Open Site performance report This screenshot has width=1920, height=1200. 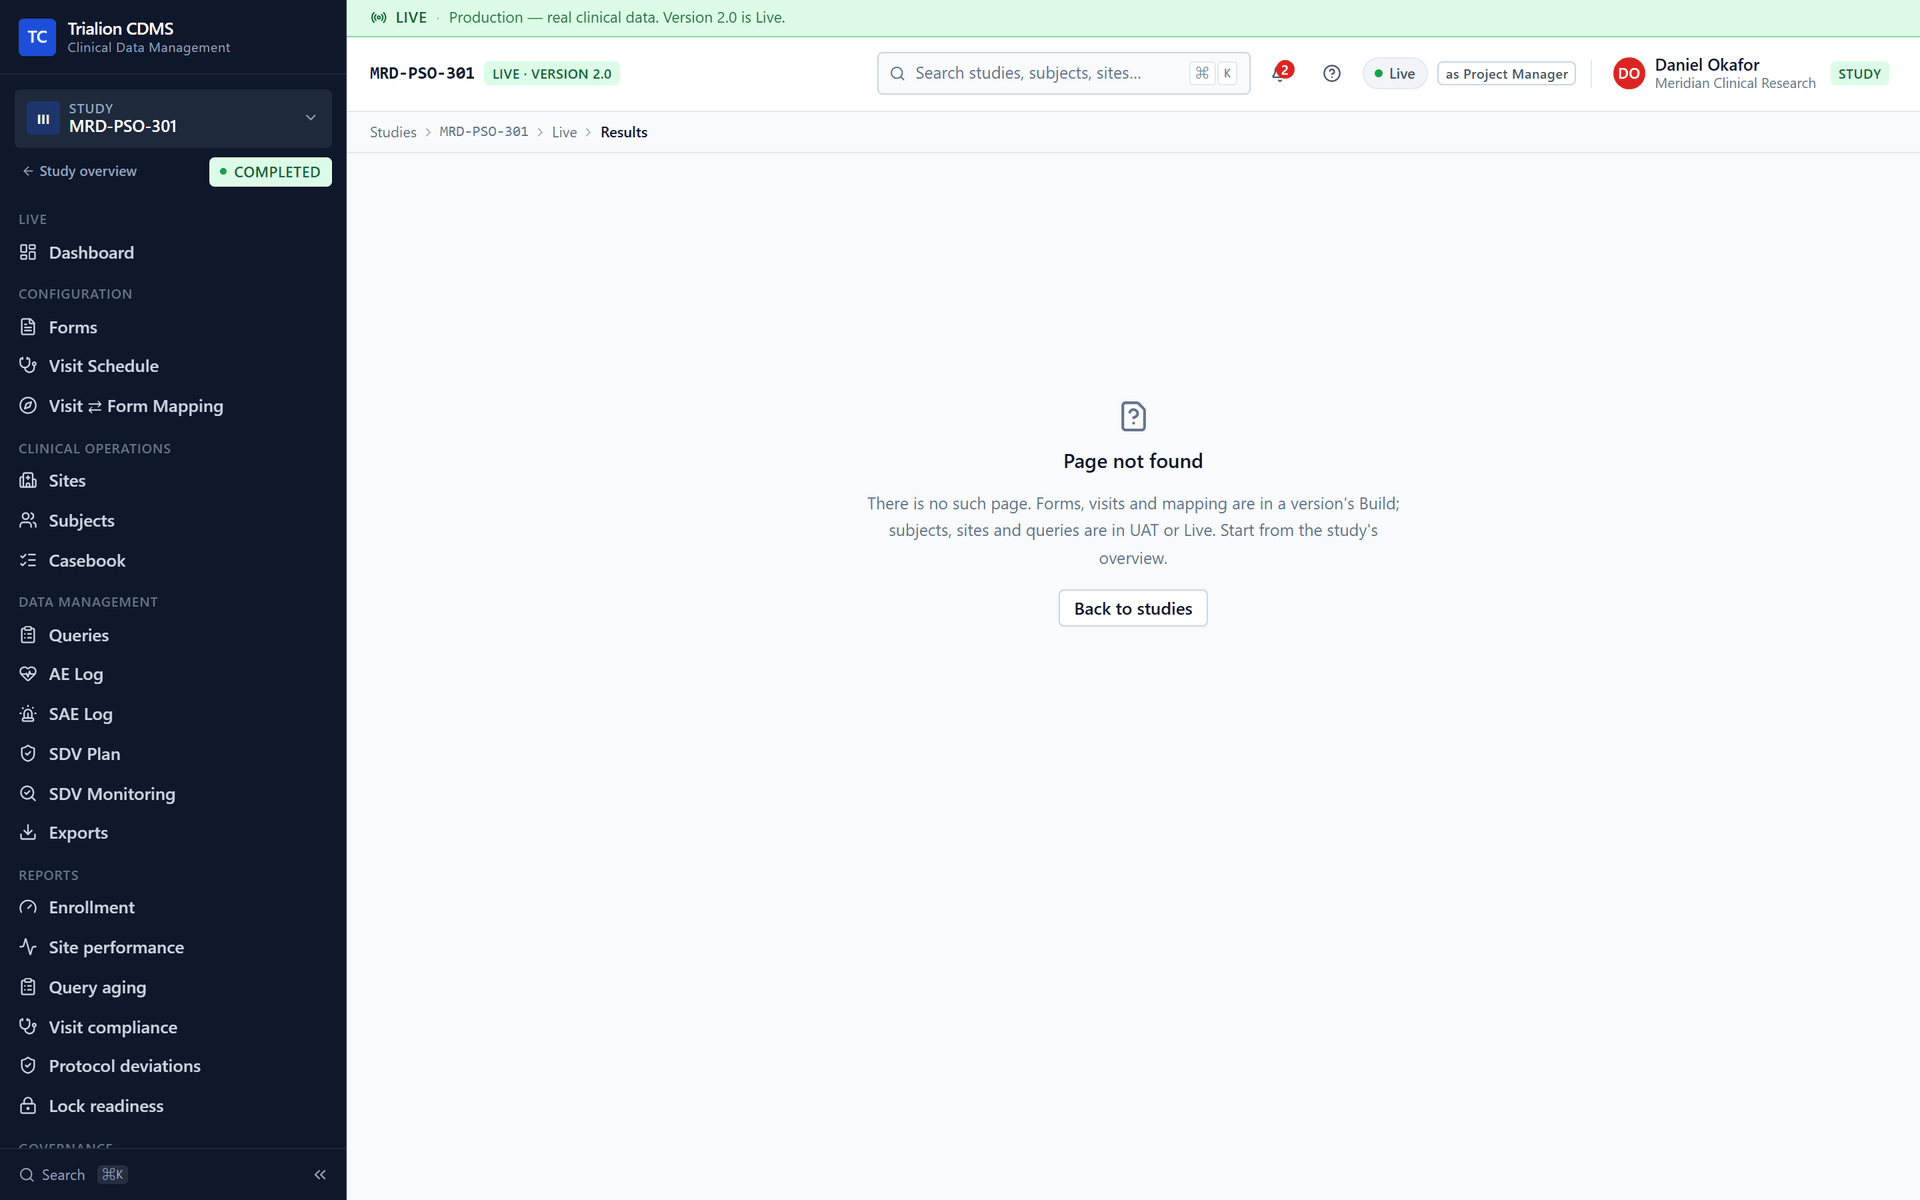(173, 947)
